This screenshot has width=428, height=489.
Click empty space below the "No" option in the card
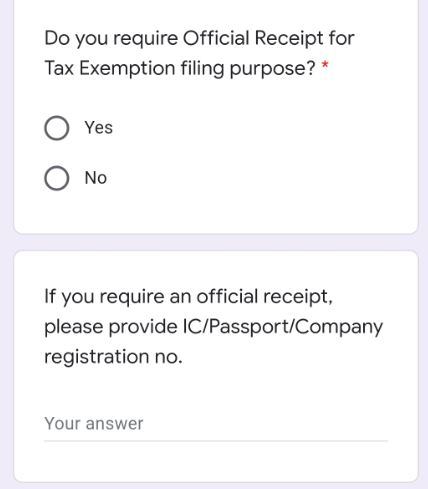[216, 212]
